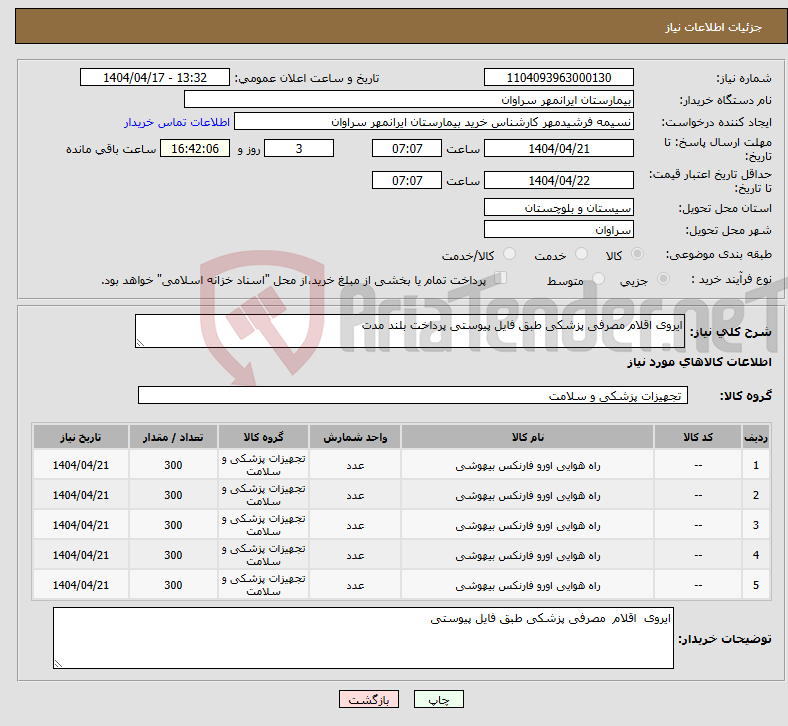Click the گروه کالا field تجهیزات پزشکی و سلامت

(413, 395)
